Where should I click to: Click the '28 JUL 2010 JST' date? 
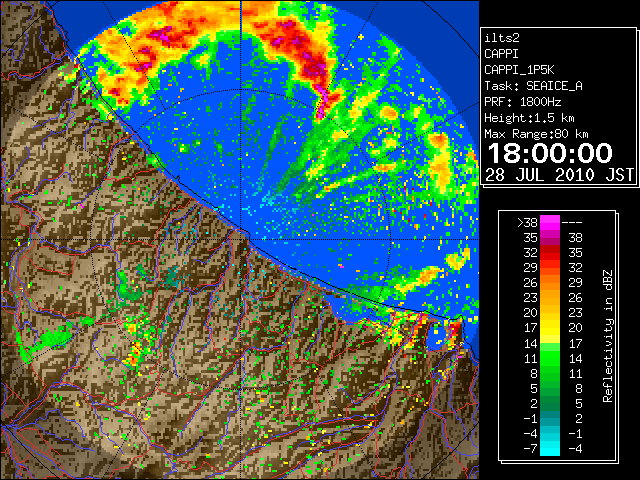pyautogui.click(x=559, y=175)
